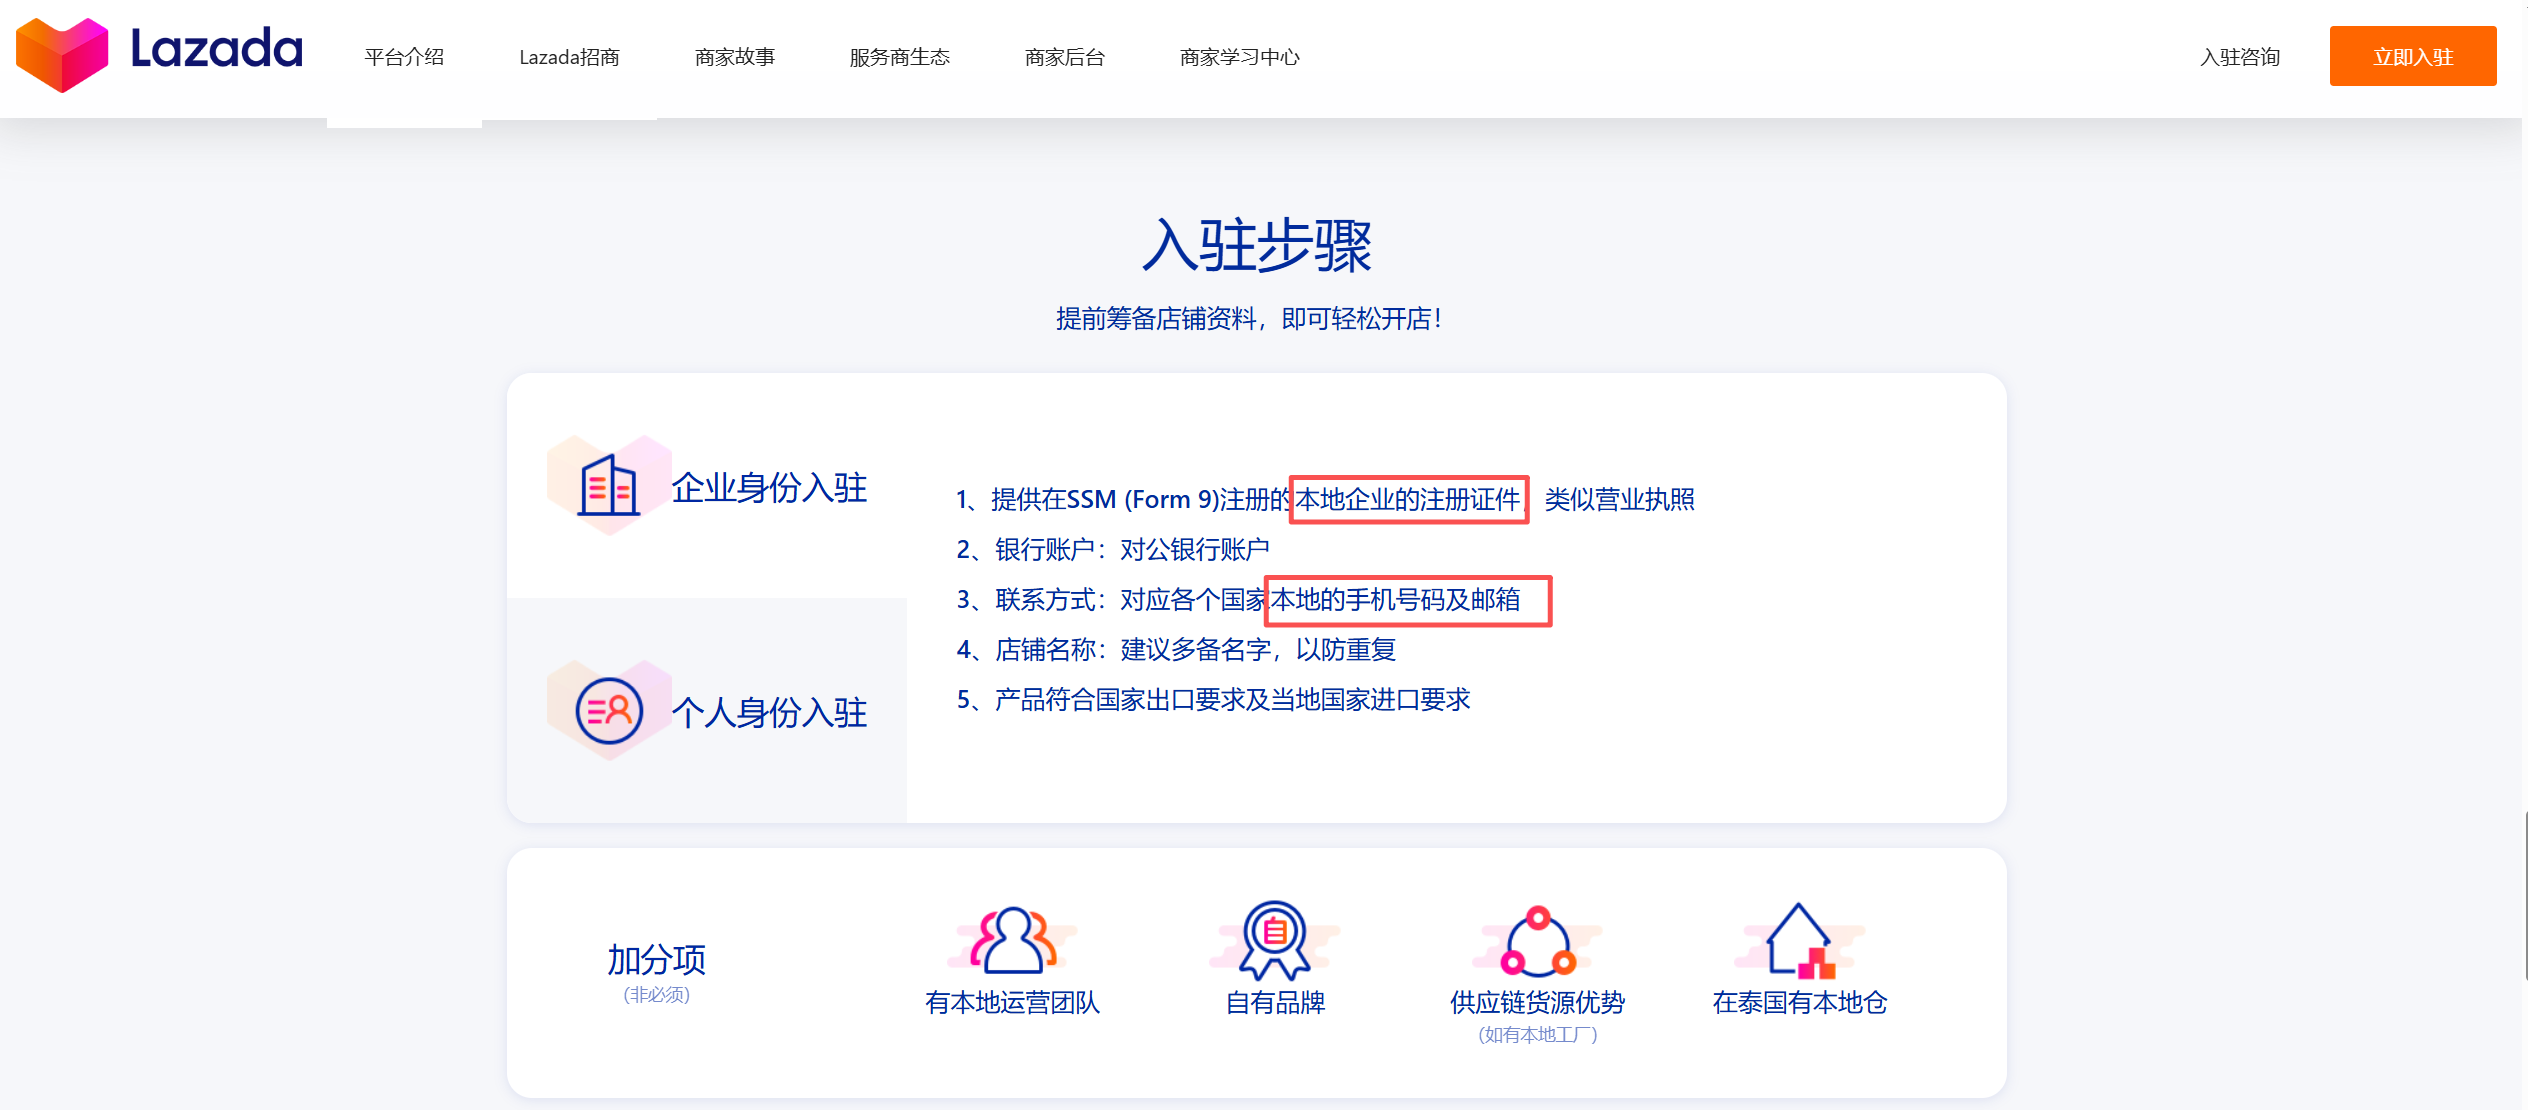This screenshot has width=2528, height=1110.
Task: Open the 商家故事 menu item
Action: tap(735, 57)
